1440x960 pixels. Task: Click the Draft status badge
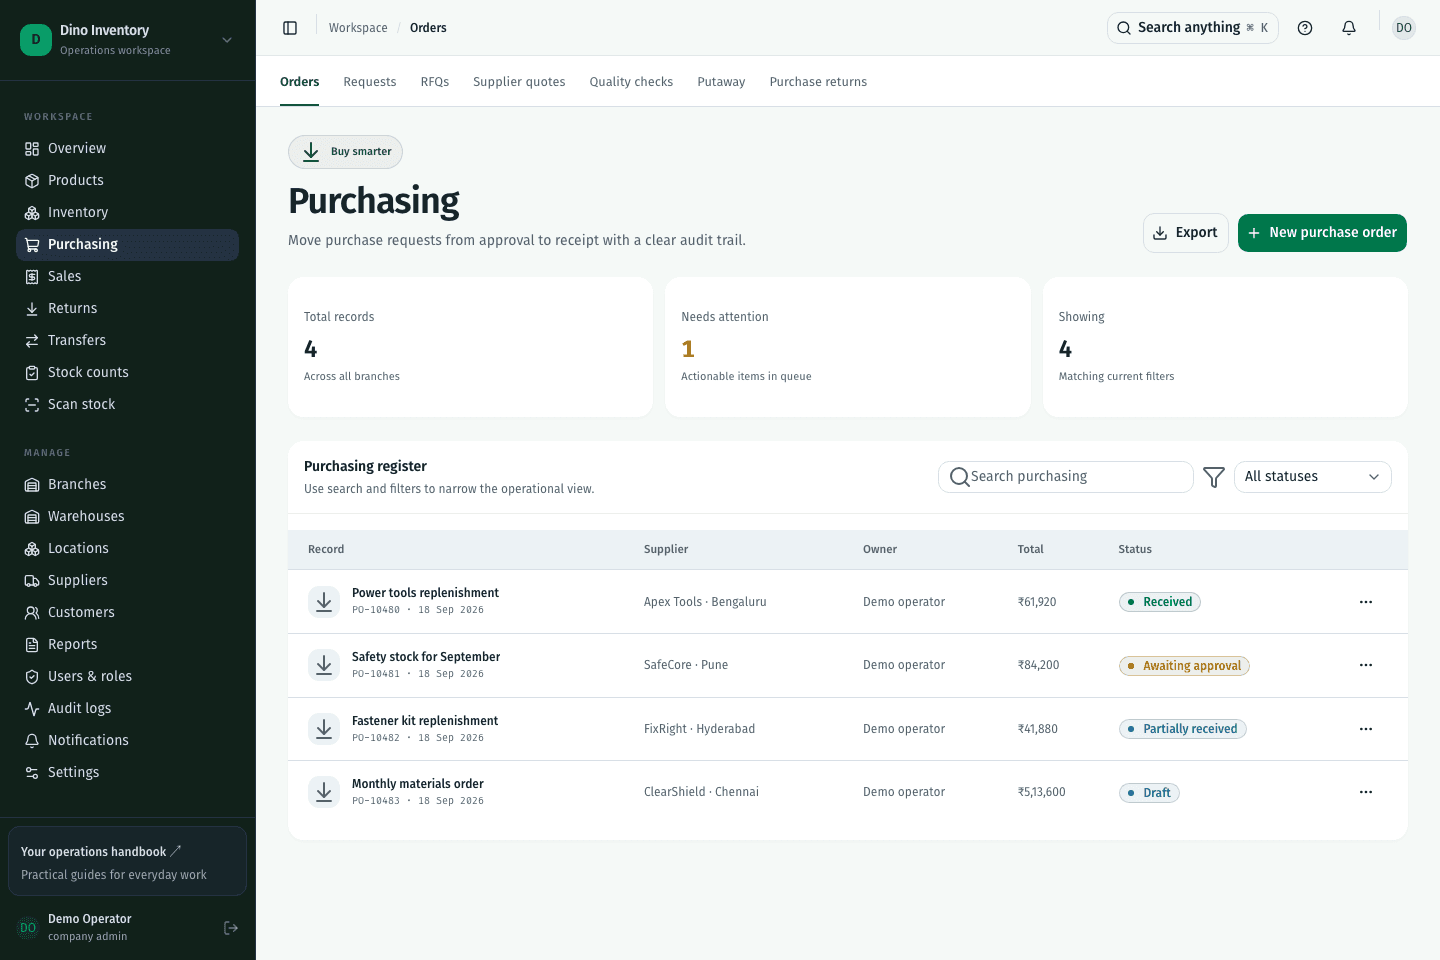[x=1149, y=793]
